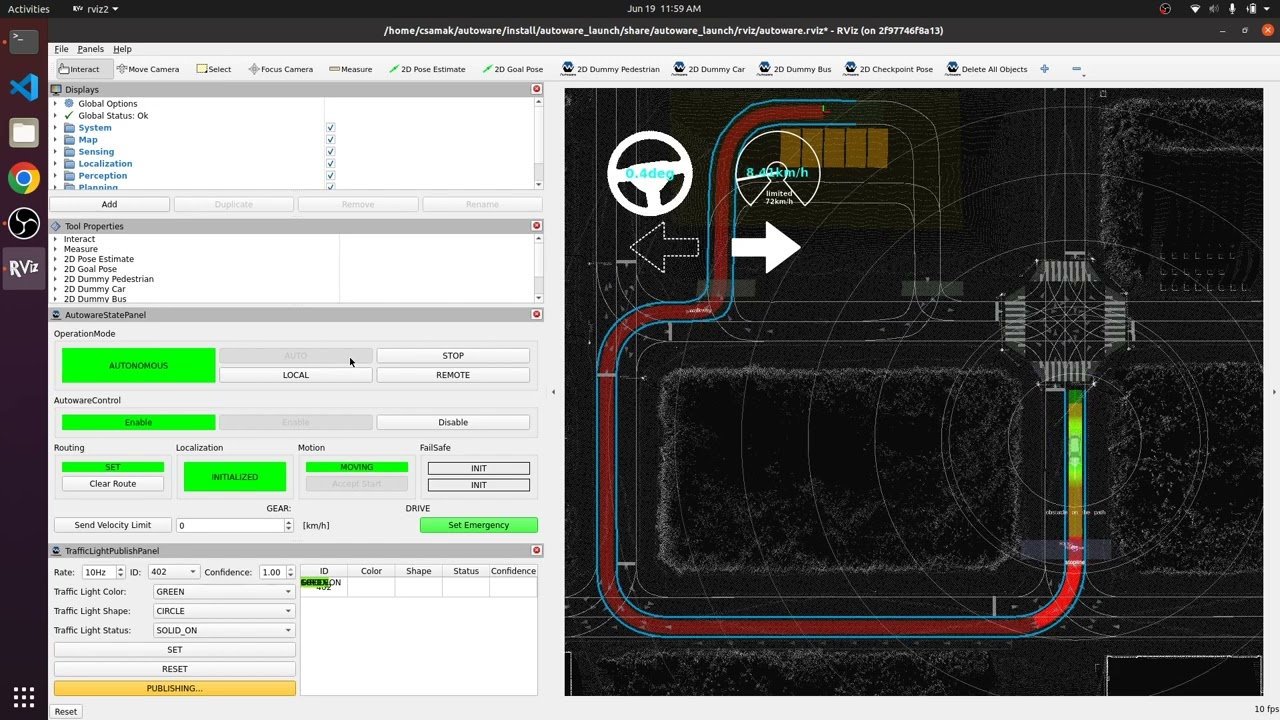Expand the Global Options tree item
The image size is (1280, 720).
(x=56, y=103)
